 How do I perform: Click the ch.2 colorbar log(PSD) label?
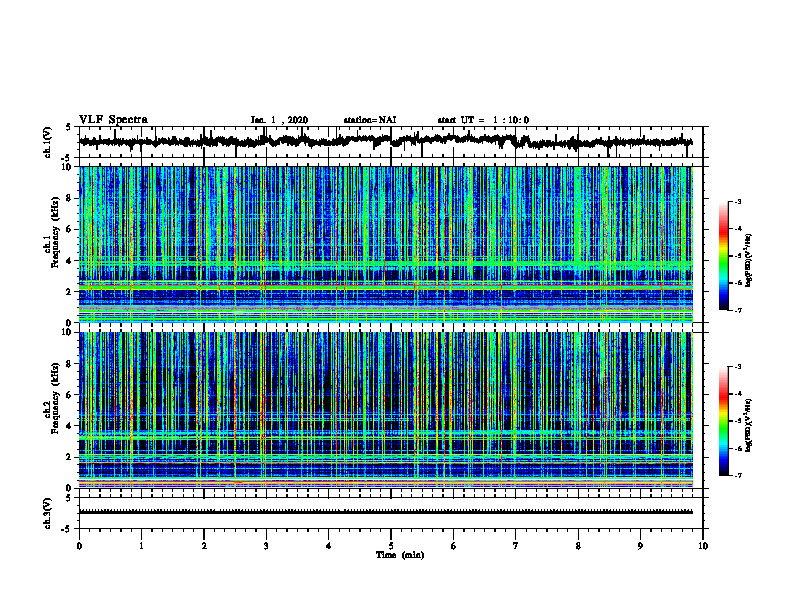coord(748,425)
